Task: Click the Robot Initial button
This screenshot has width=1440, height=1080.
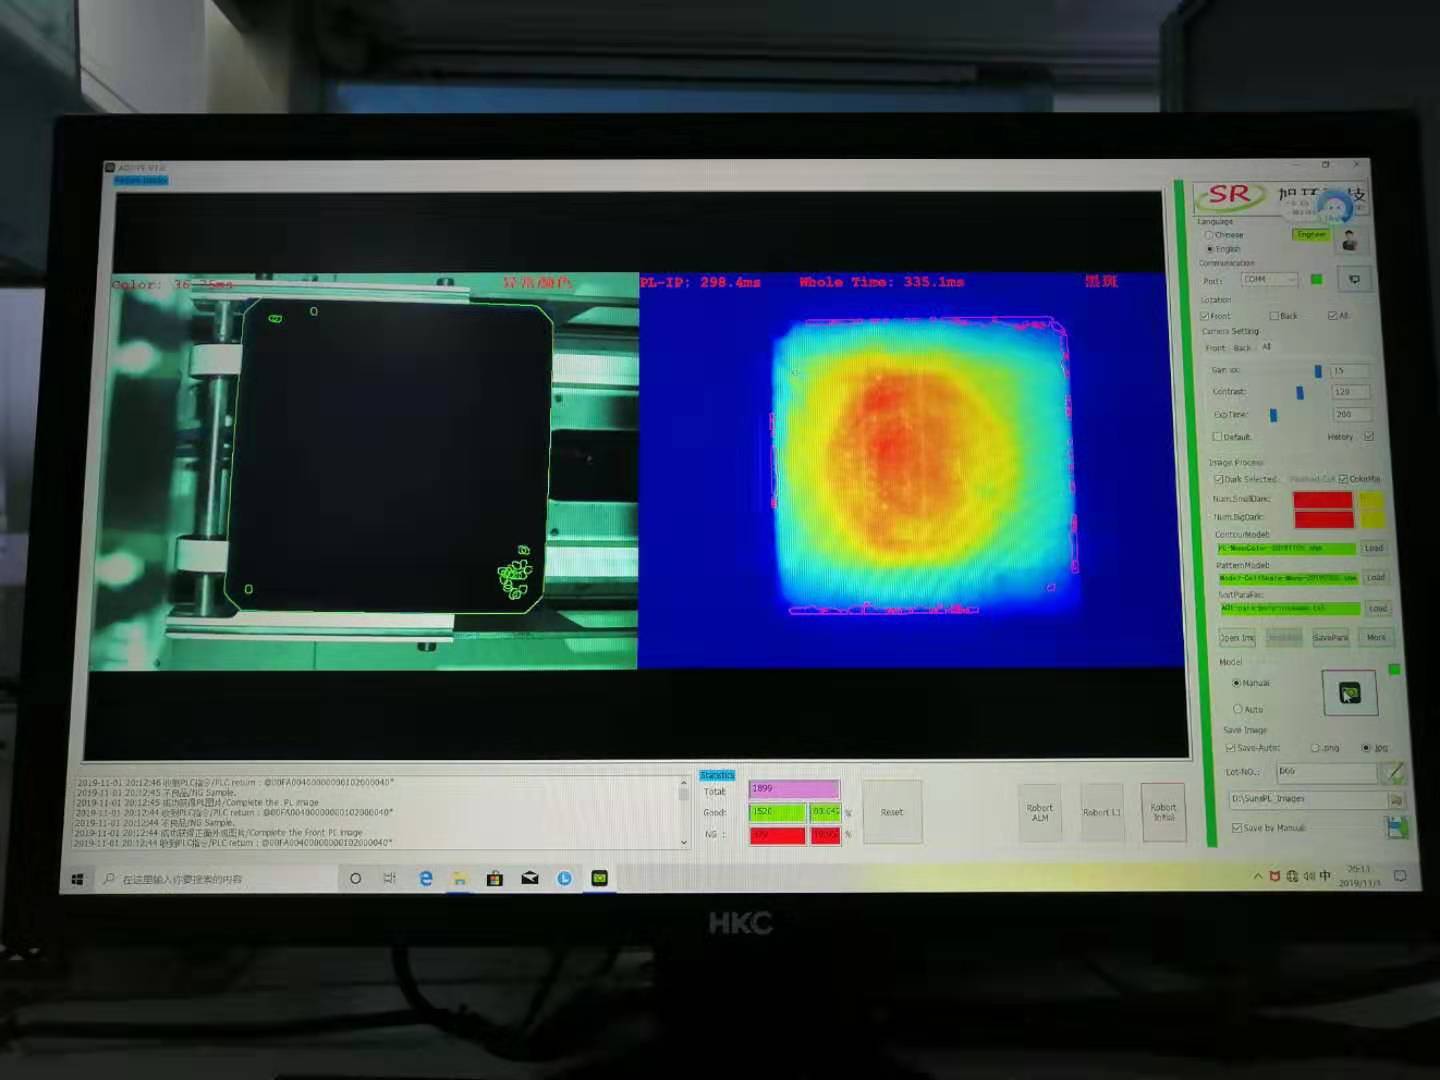Action: (x=1163, y=812)
